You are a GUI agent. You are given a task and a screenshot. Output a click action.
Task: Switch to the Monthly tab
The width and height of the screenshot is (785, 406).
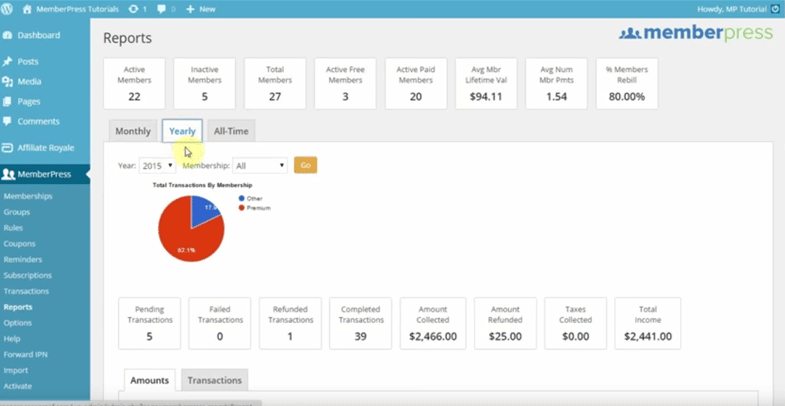133,131
